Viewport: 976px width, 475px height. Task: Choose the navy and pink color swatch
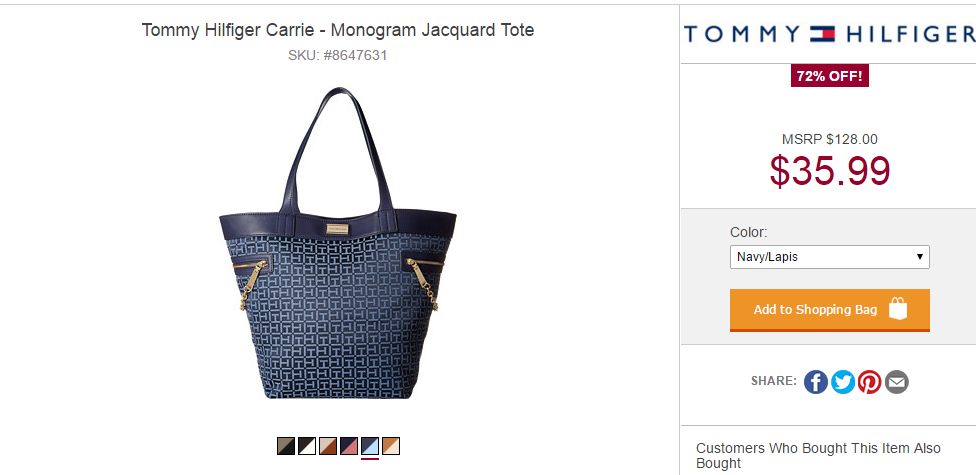tap(349, 446)
